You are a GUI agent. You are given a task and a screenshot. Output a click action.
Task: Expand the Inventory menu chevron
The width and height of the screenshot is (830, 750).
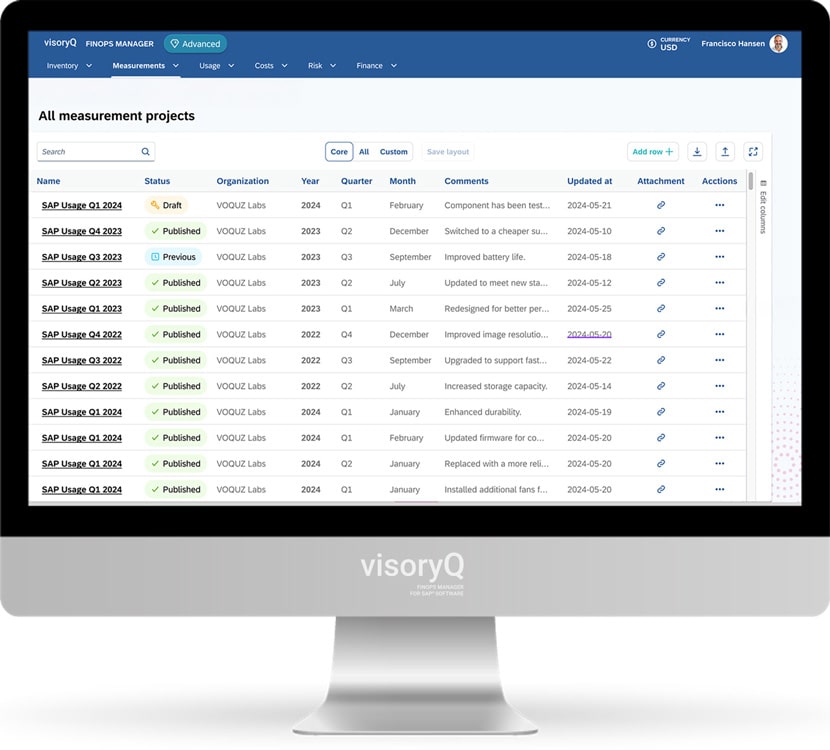89,66
